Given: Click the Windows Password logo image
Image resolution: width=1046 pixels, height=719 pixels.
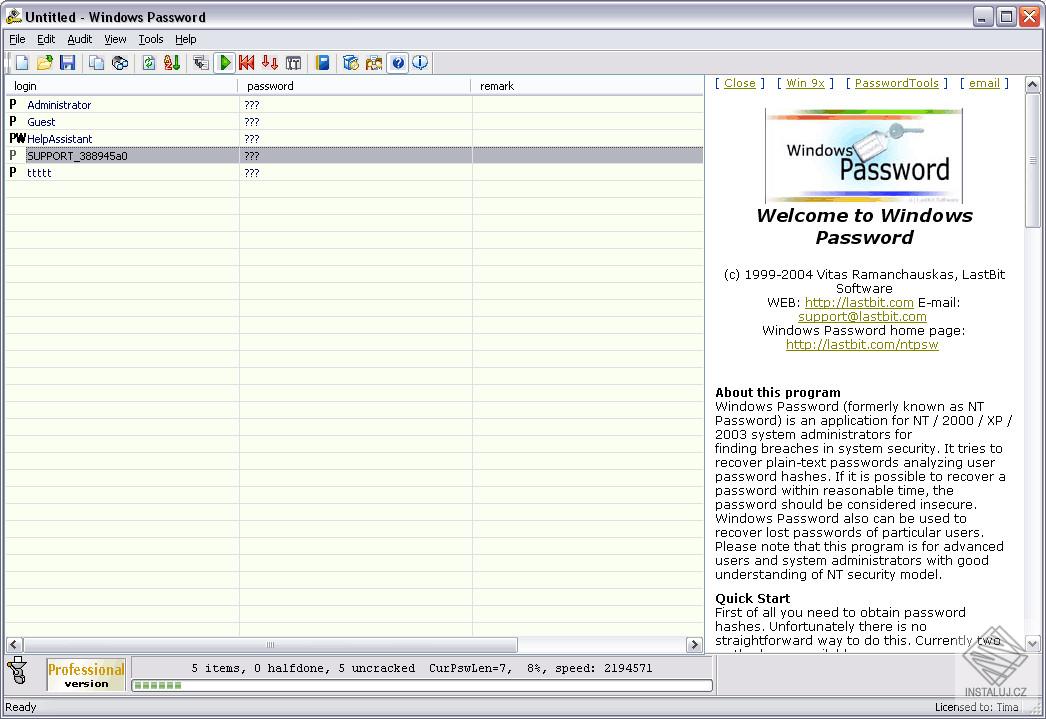Looking at the screenshot, I should (x=864, y=156).
